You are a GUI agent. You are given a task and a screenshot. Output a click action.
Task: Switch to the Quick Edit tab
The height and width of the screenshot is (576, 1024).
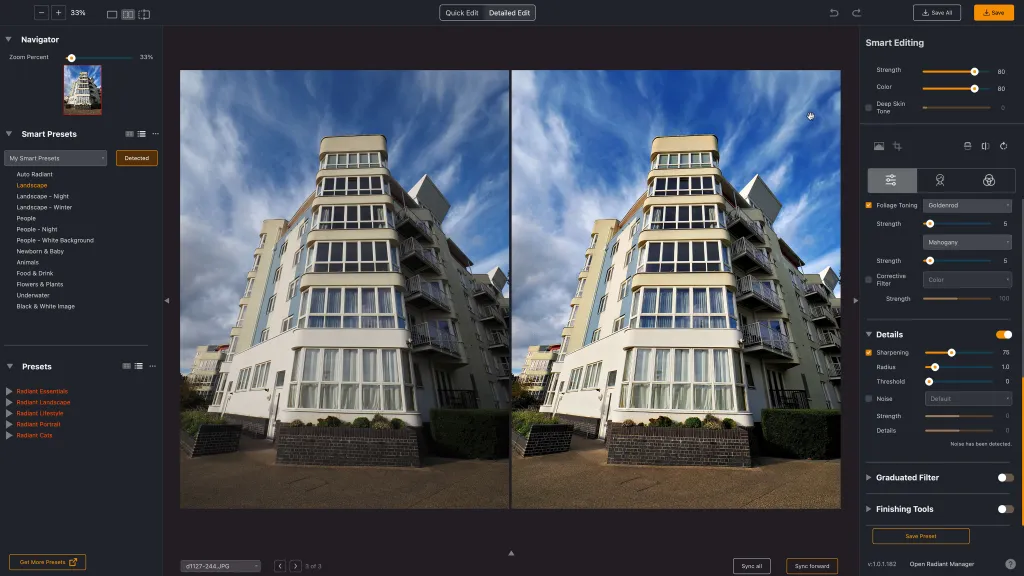pyautogui.click(x=462, y=13)
